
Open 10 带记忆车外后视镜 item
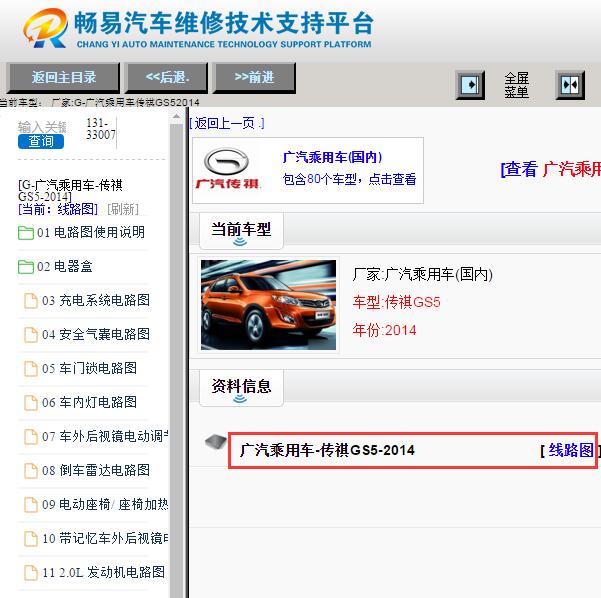tap(105, 538)
